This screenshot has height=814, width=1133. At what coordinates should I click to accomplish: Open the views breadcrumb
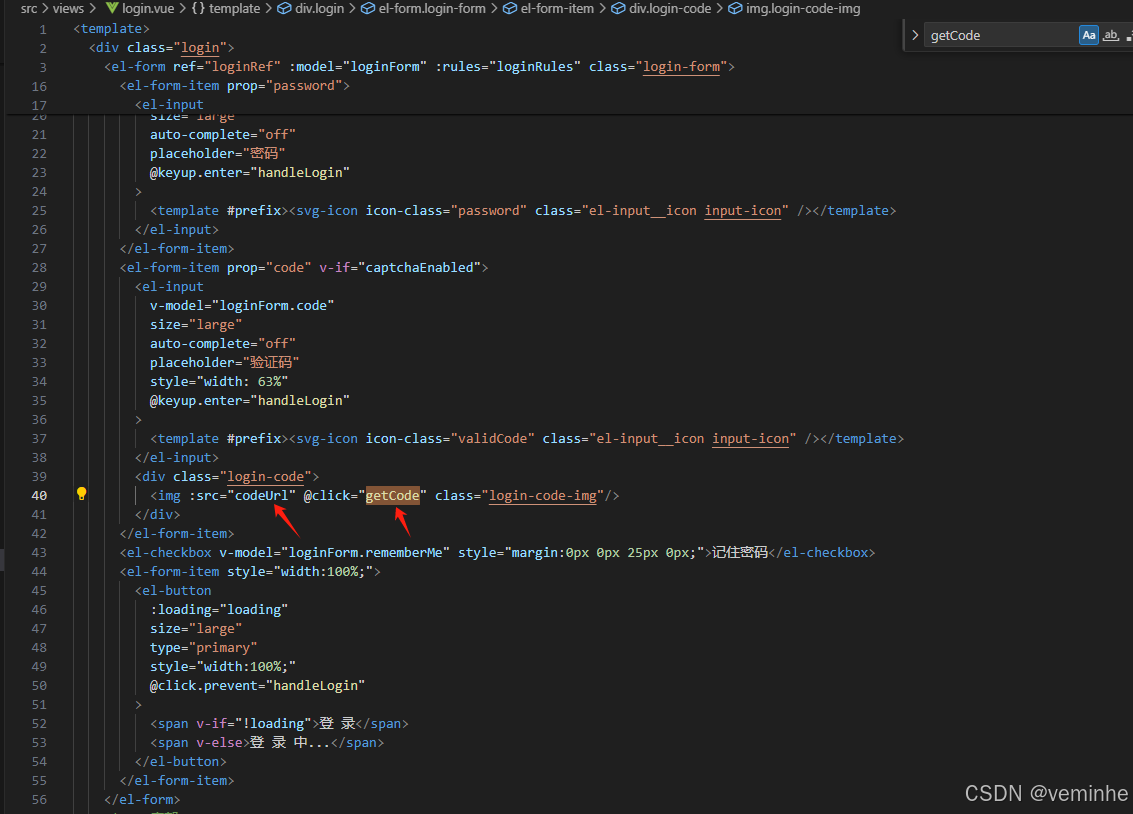click(x=68, y=9)
